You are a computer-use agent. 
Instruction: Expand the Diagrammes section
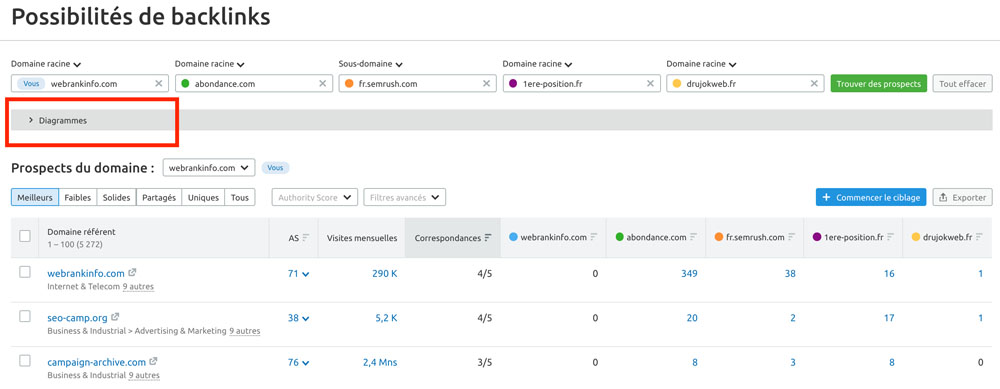(x=58, y=120)
